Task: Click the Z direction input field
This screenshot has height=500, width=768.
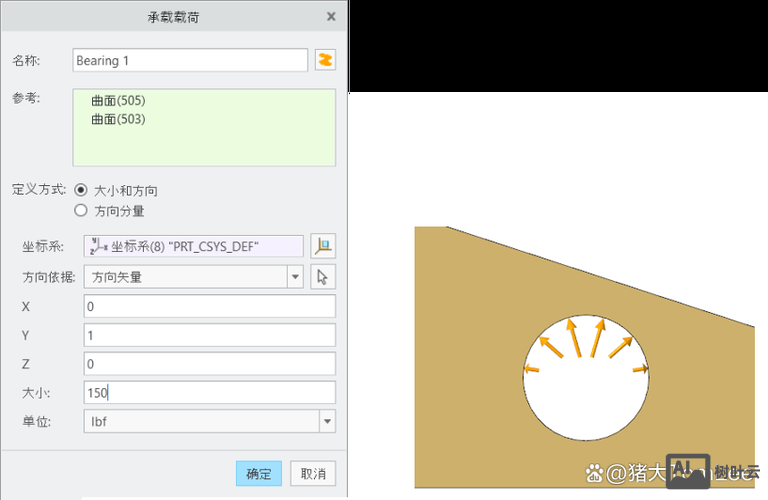Action: click(x=209, y=364)
